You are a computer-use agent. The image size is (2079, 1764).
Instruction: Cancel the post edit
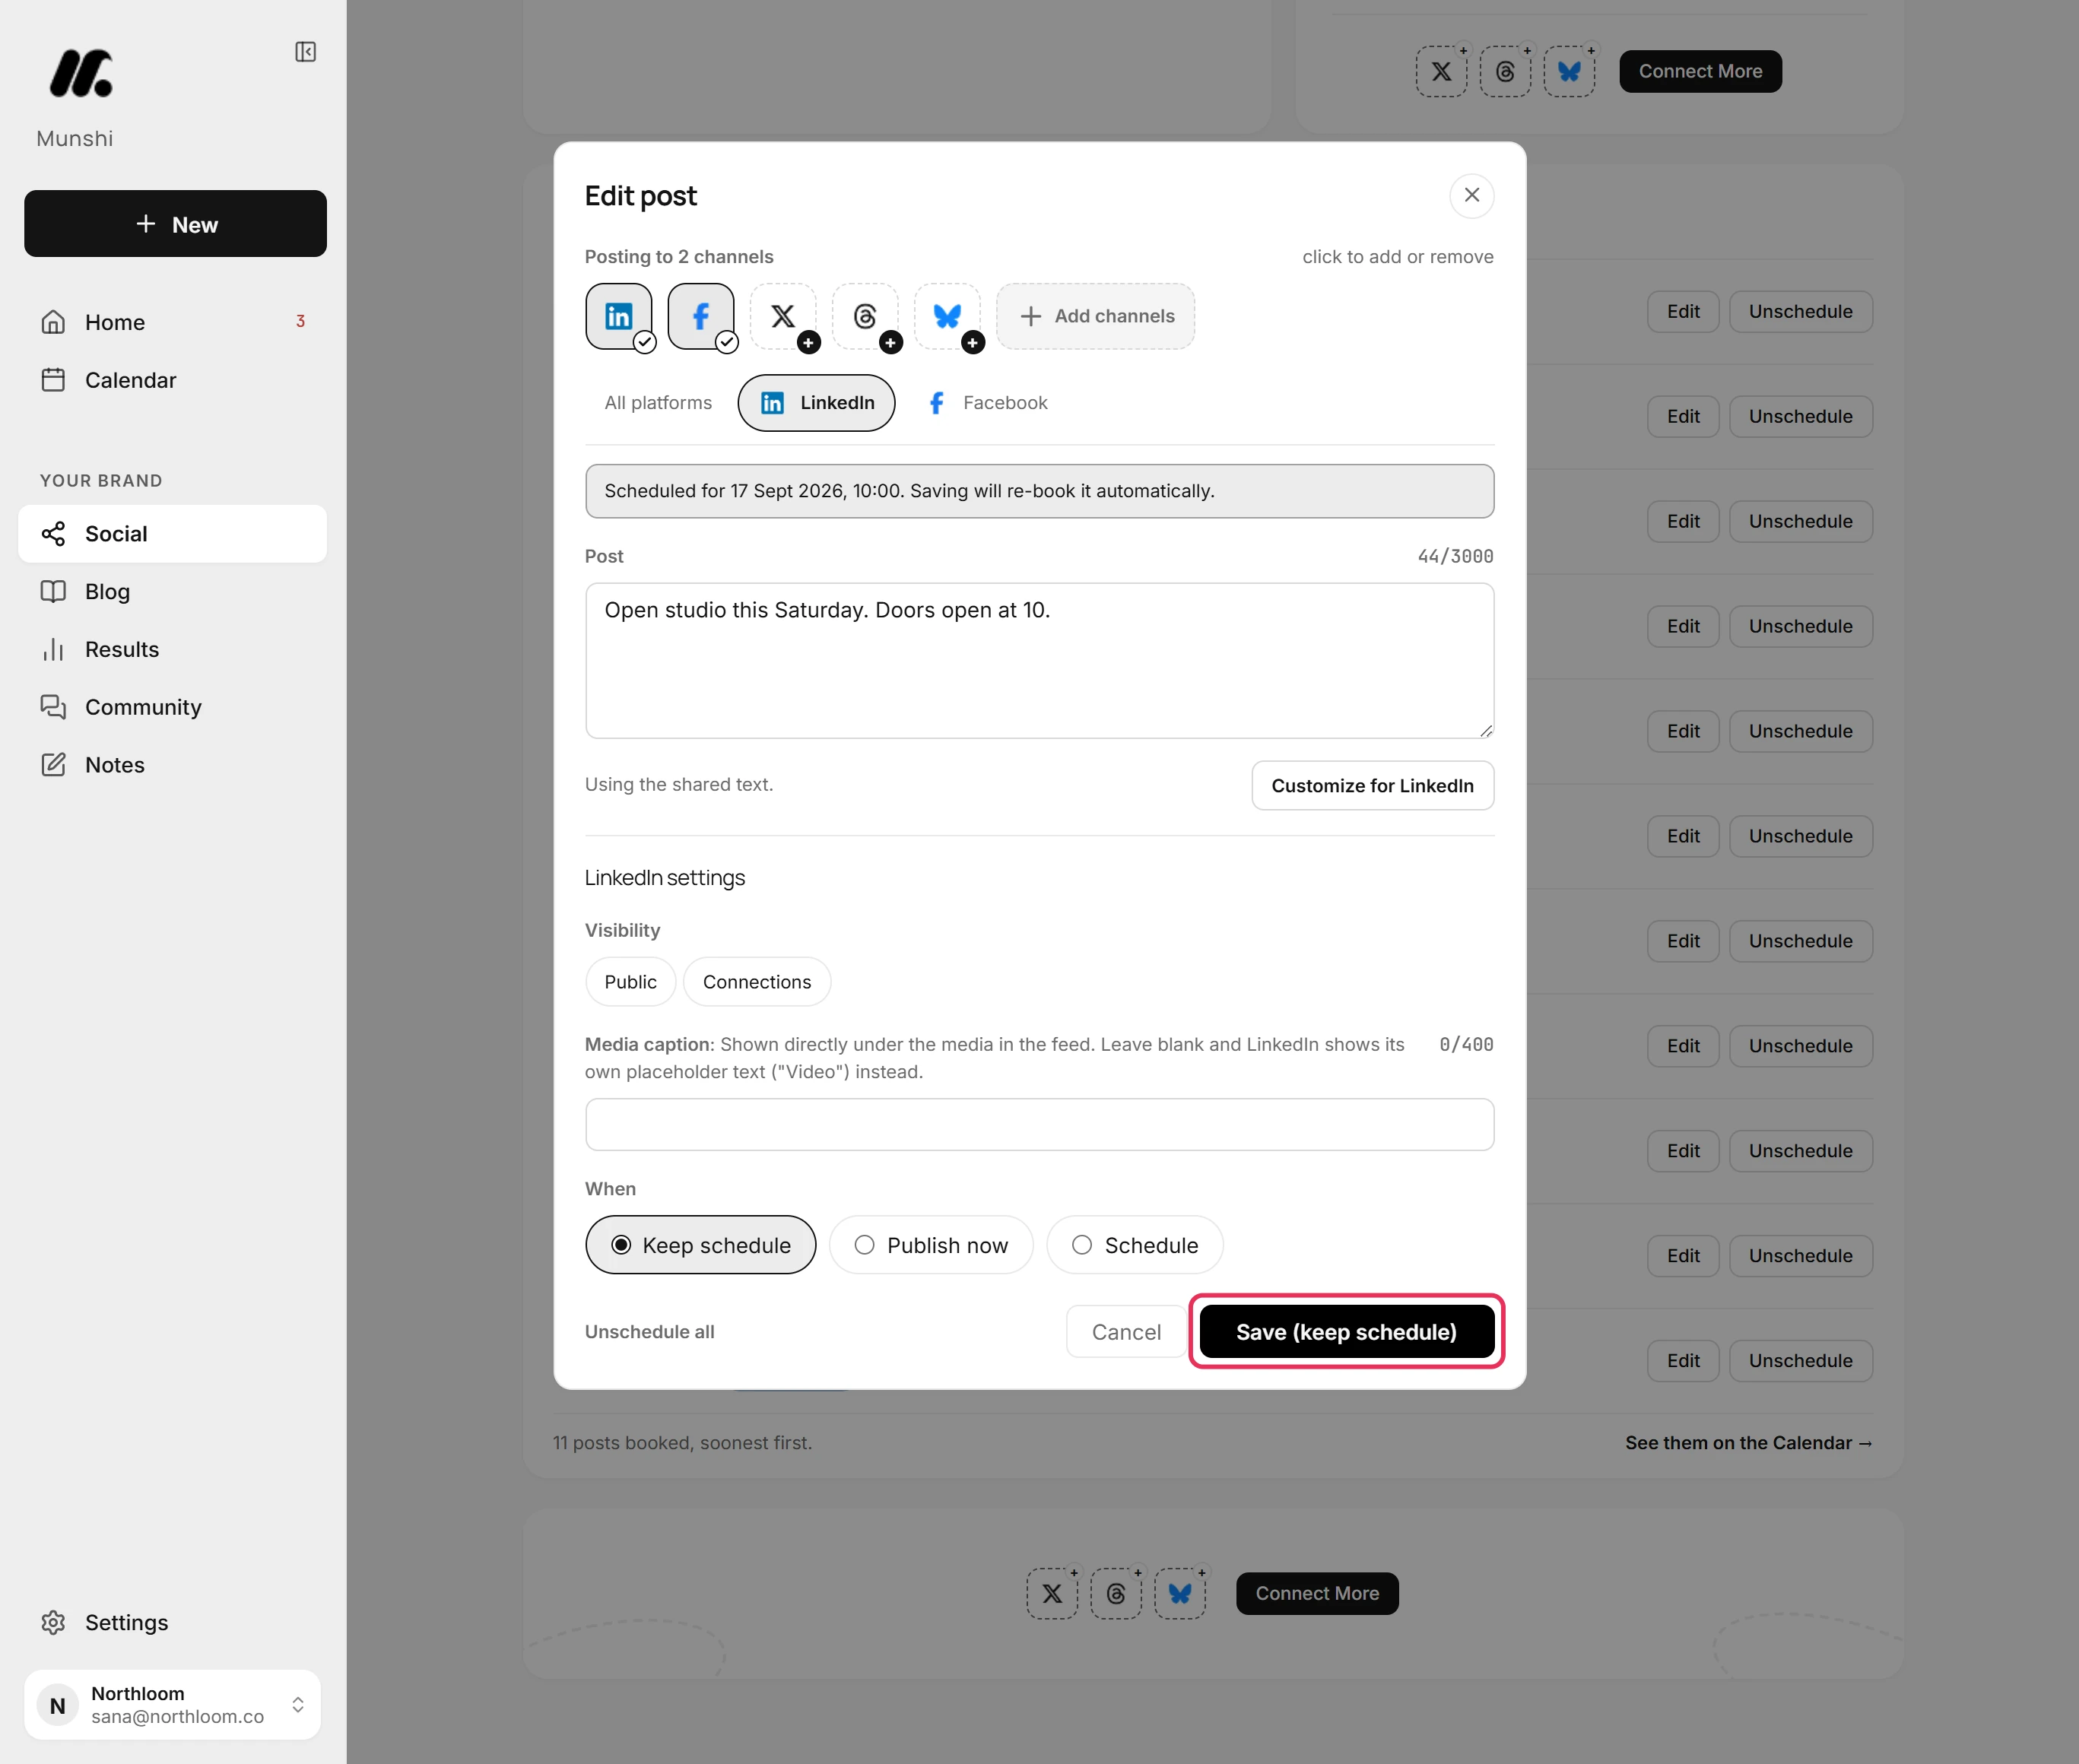pos(1126,1332)
